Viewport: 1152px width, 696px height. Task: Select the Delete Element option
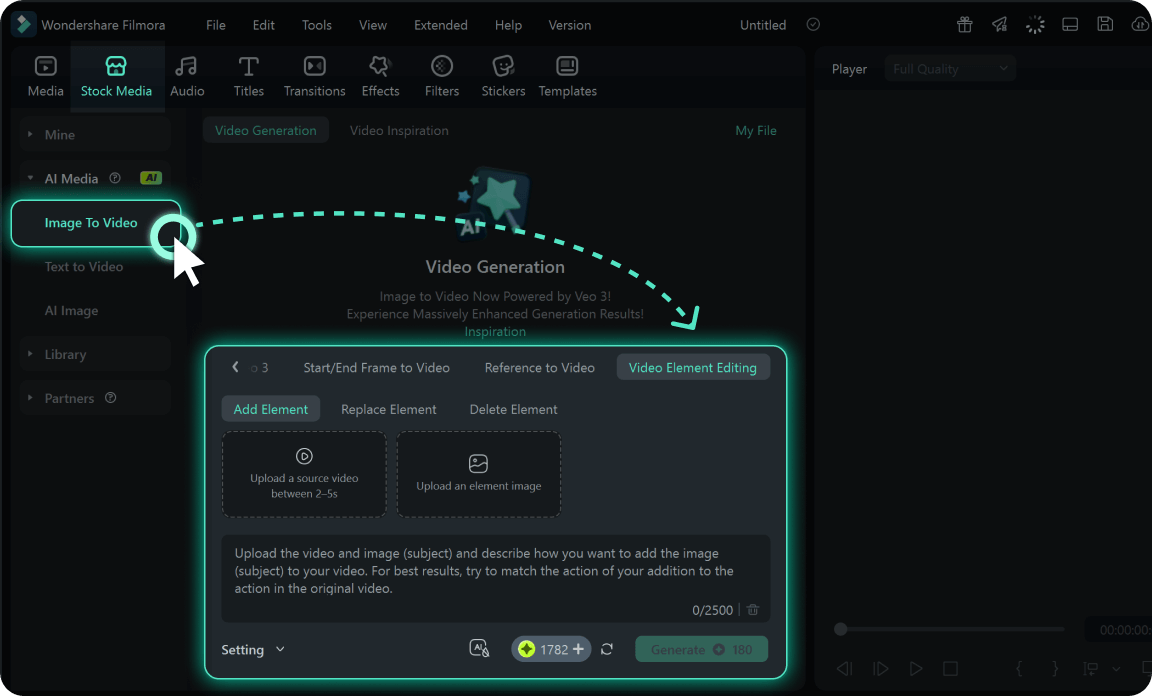[x=513, y=409]
